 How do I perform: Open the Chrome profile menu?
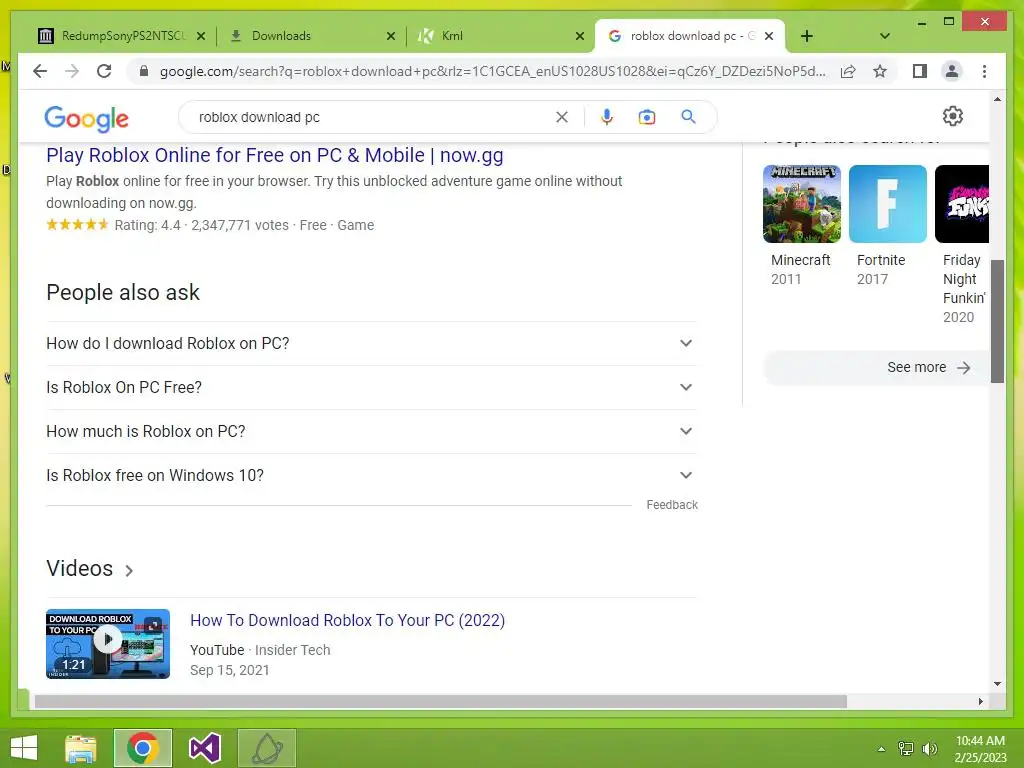tap(952, 71)
